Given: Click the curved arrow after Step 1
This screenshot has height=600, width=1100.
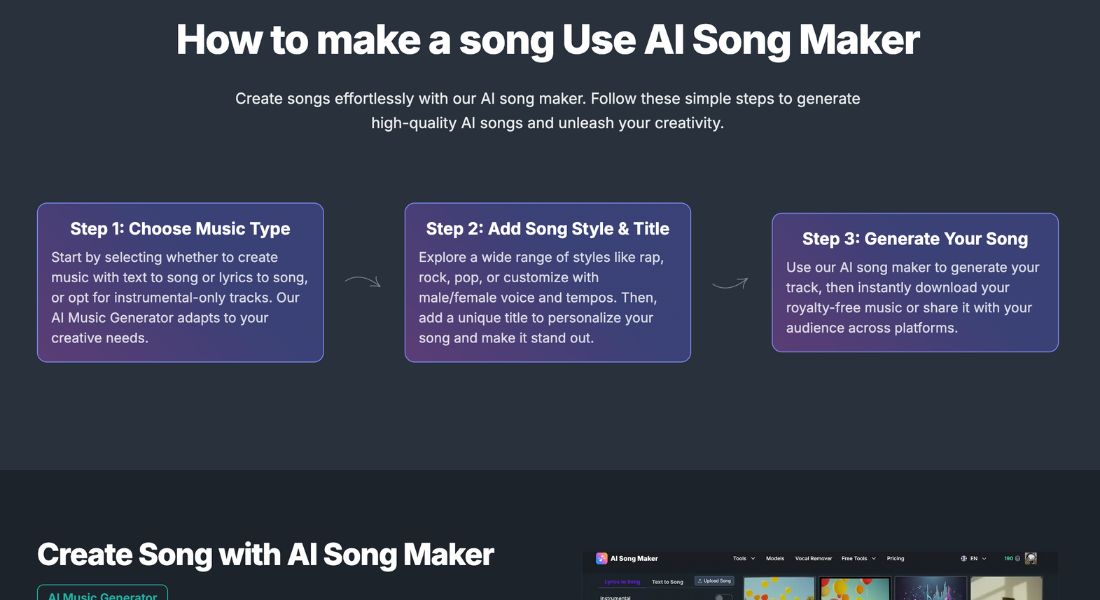Looking at the screenshot, I should (x=363, y=281).
